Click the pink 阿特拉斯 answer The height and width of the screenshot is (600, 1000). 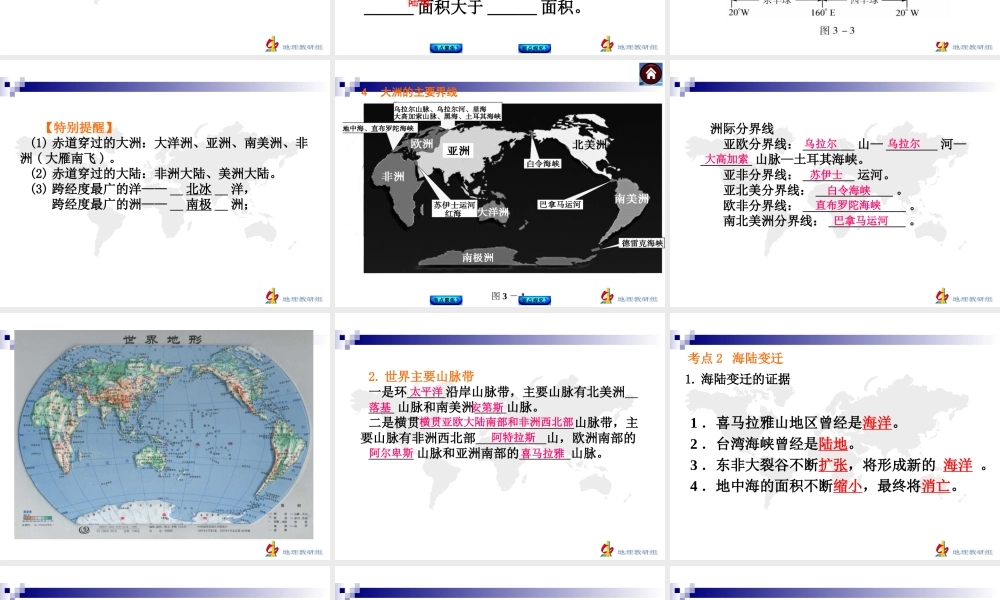click(513, 437)
